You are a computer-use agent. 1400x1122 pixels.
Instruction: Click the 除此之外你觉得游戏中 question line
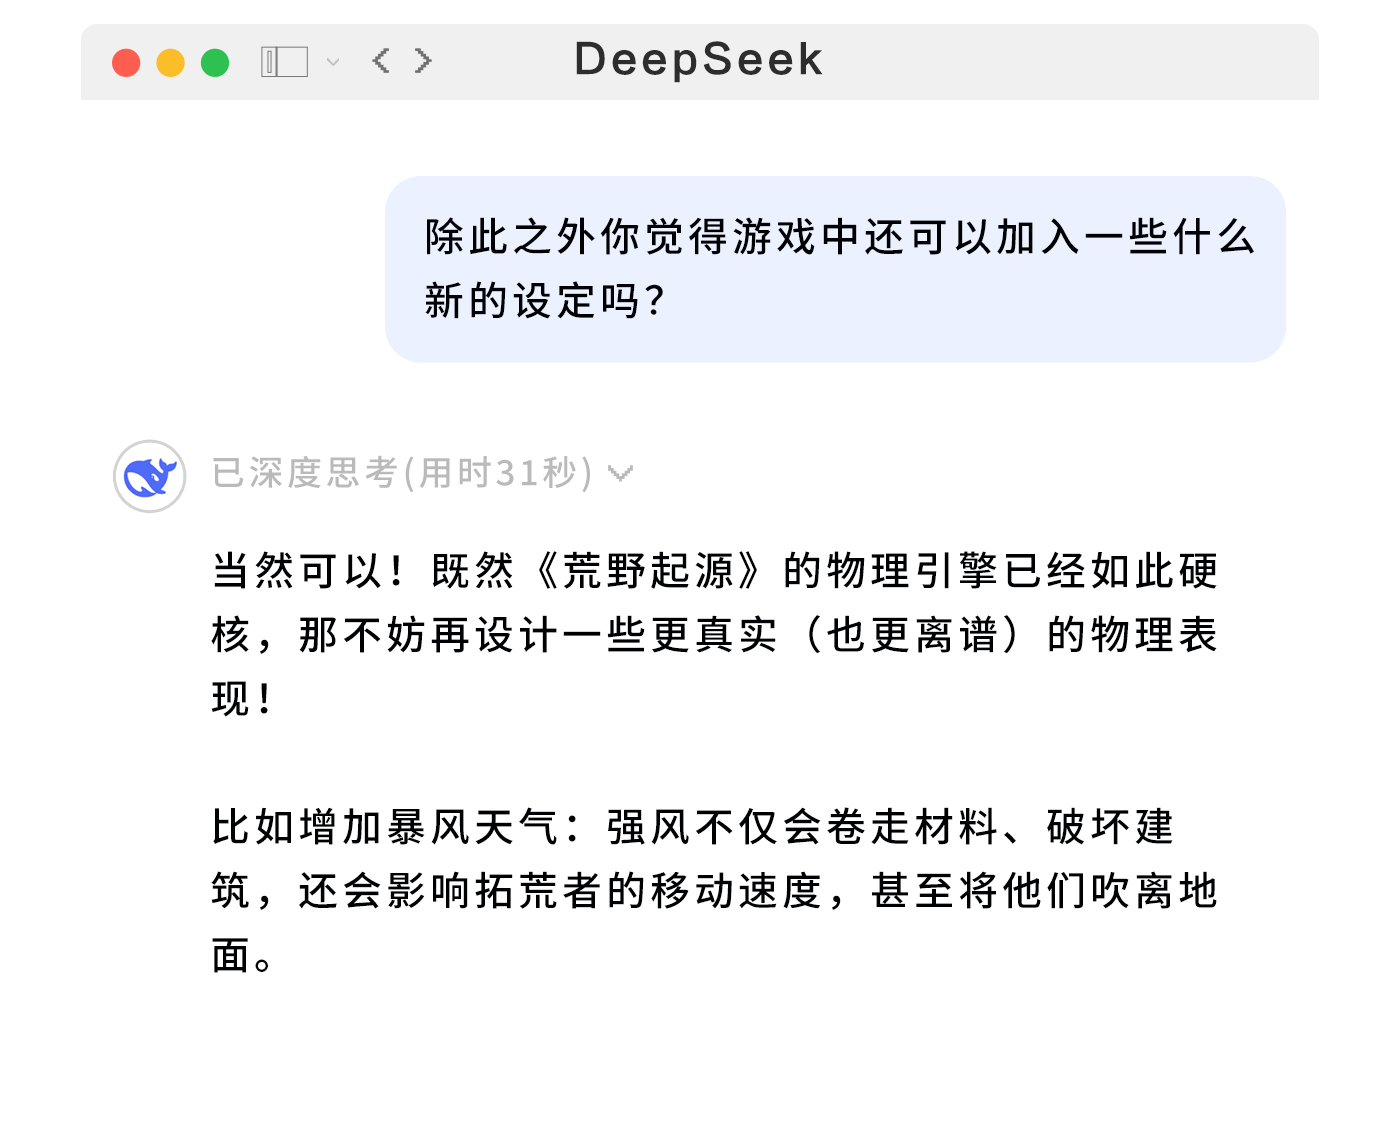pyautogui.click(x=838, y=238)
